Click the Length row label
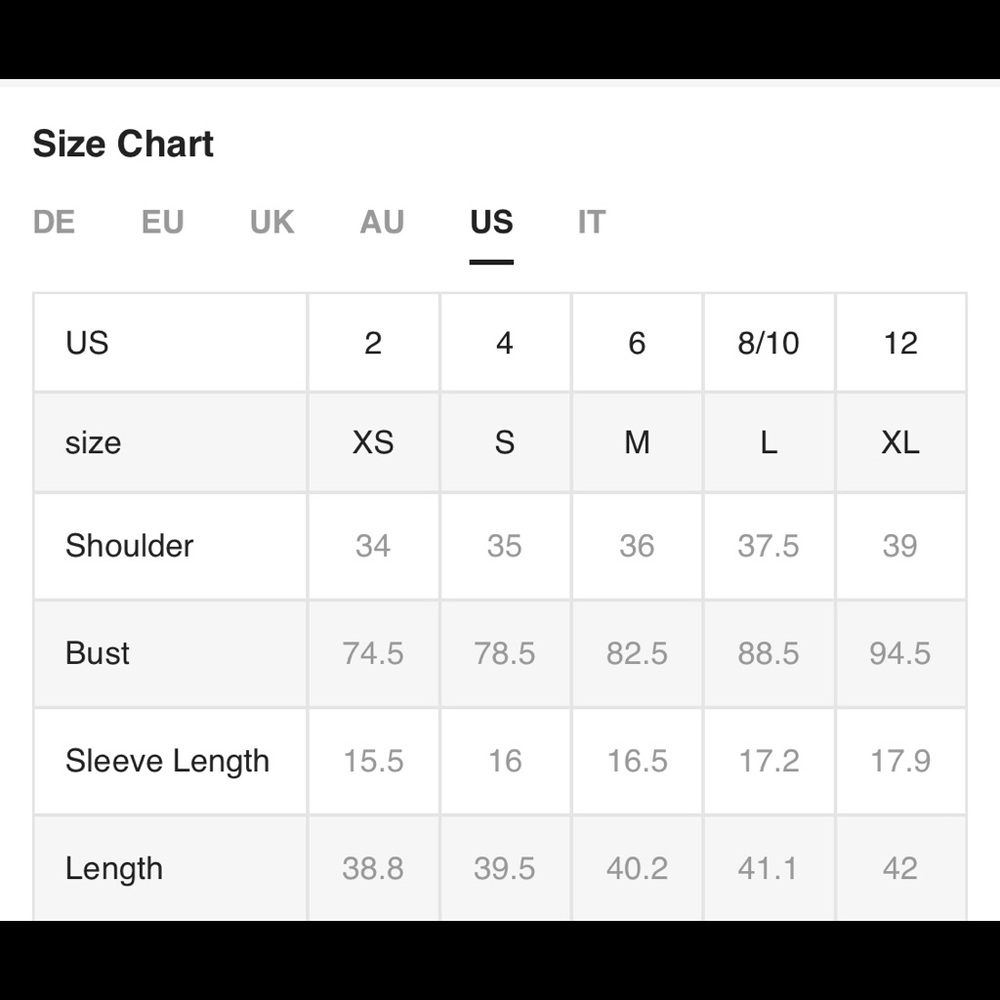1000x1000 pixels. click(114, 869)
